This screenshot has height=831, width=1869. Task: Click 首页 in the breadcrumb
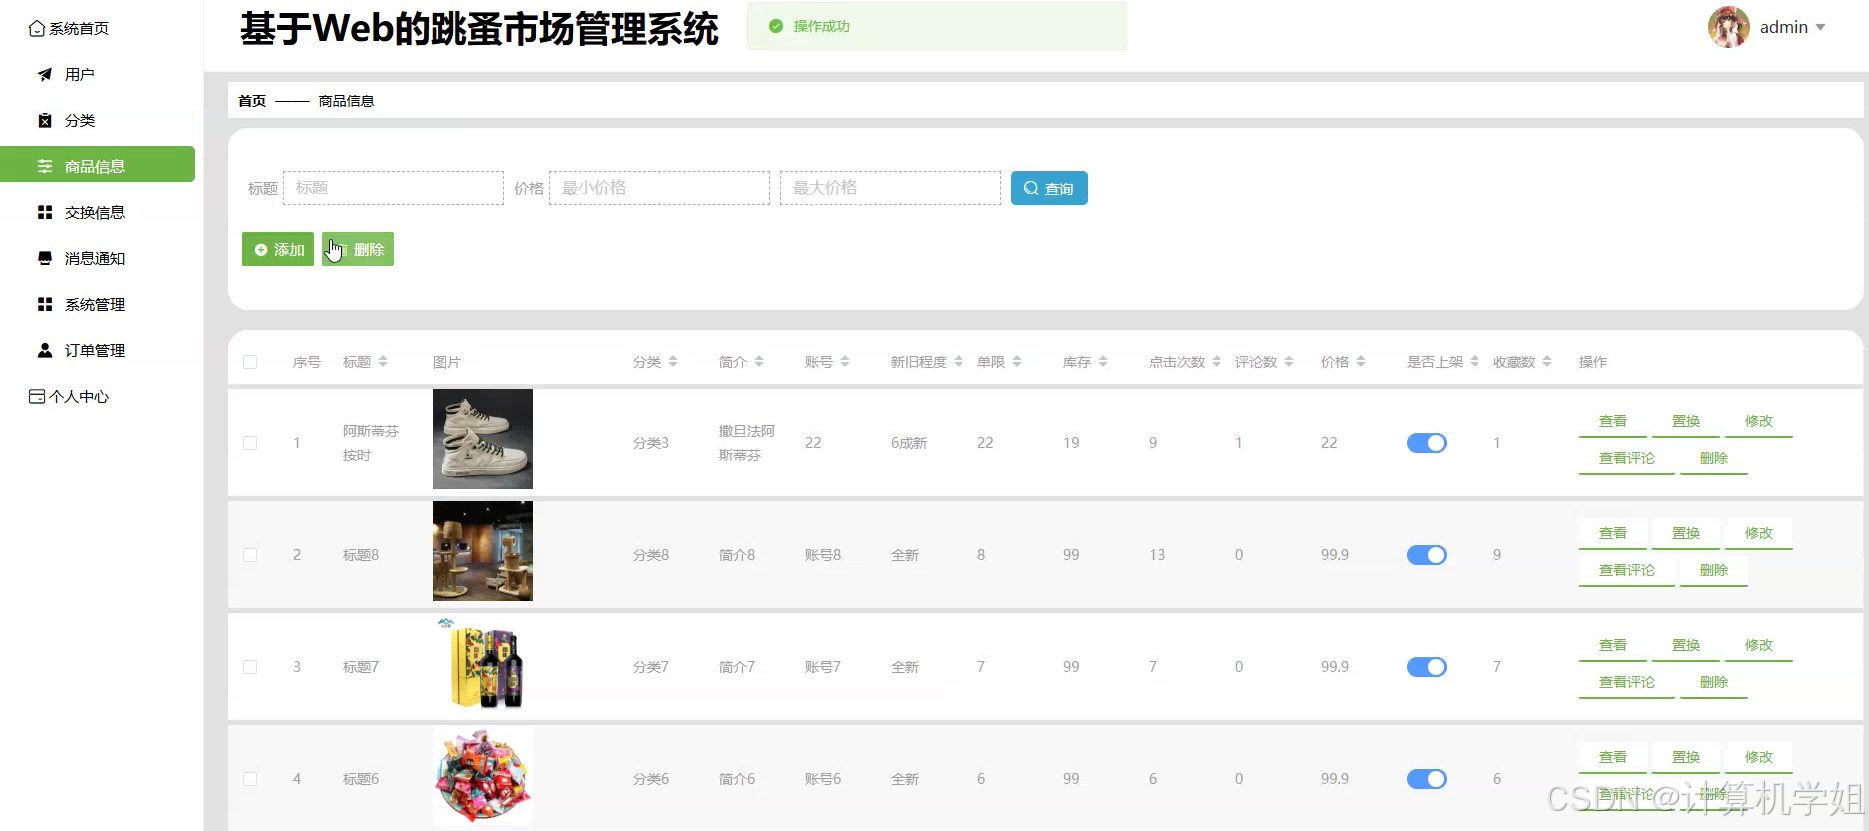click(252, 101)
